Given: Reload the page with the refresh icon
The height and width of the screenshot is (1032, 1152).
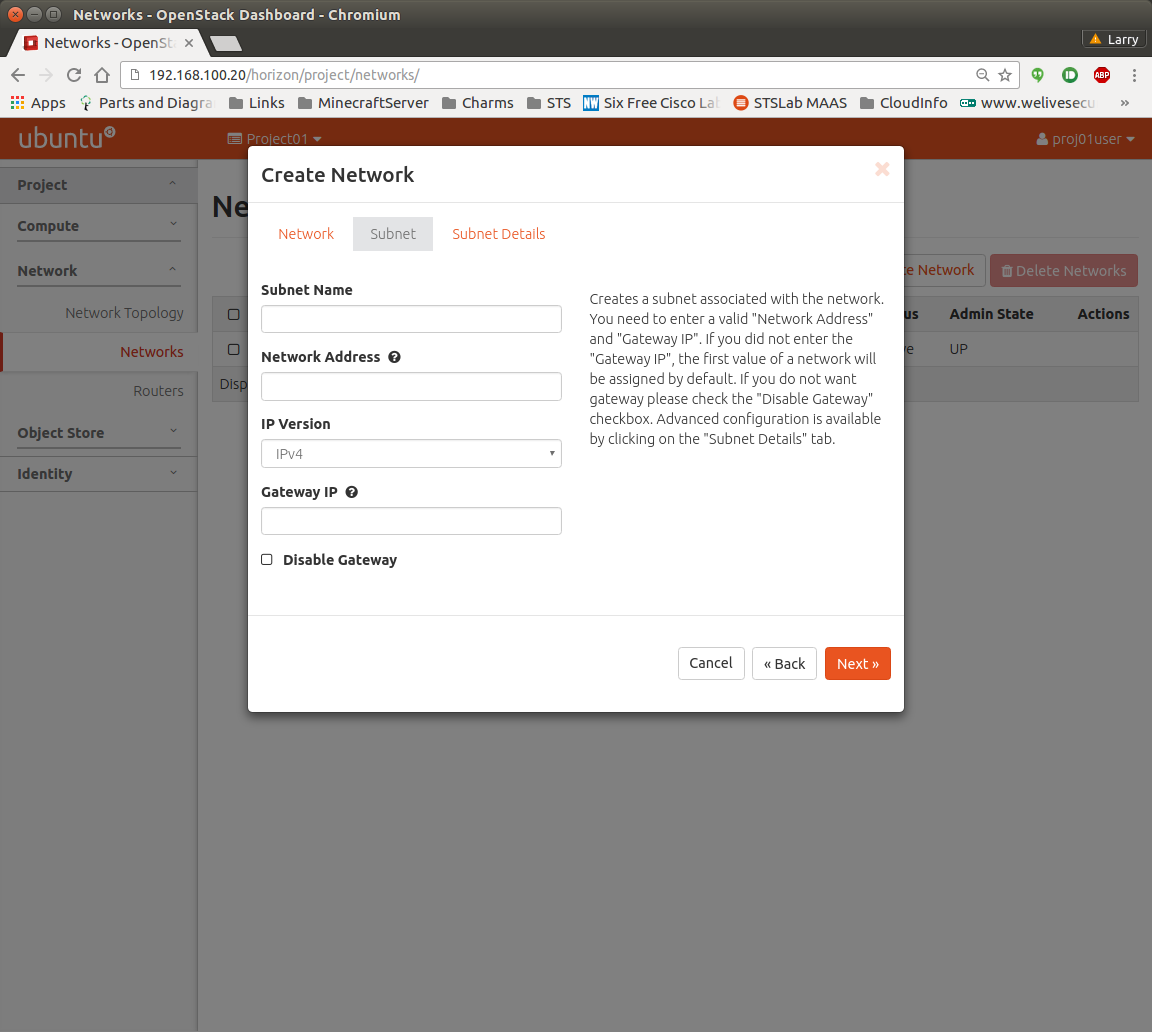Looking at the screenshot, I should pyautogui.click(x=73, y=75).
